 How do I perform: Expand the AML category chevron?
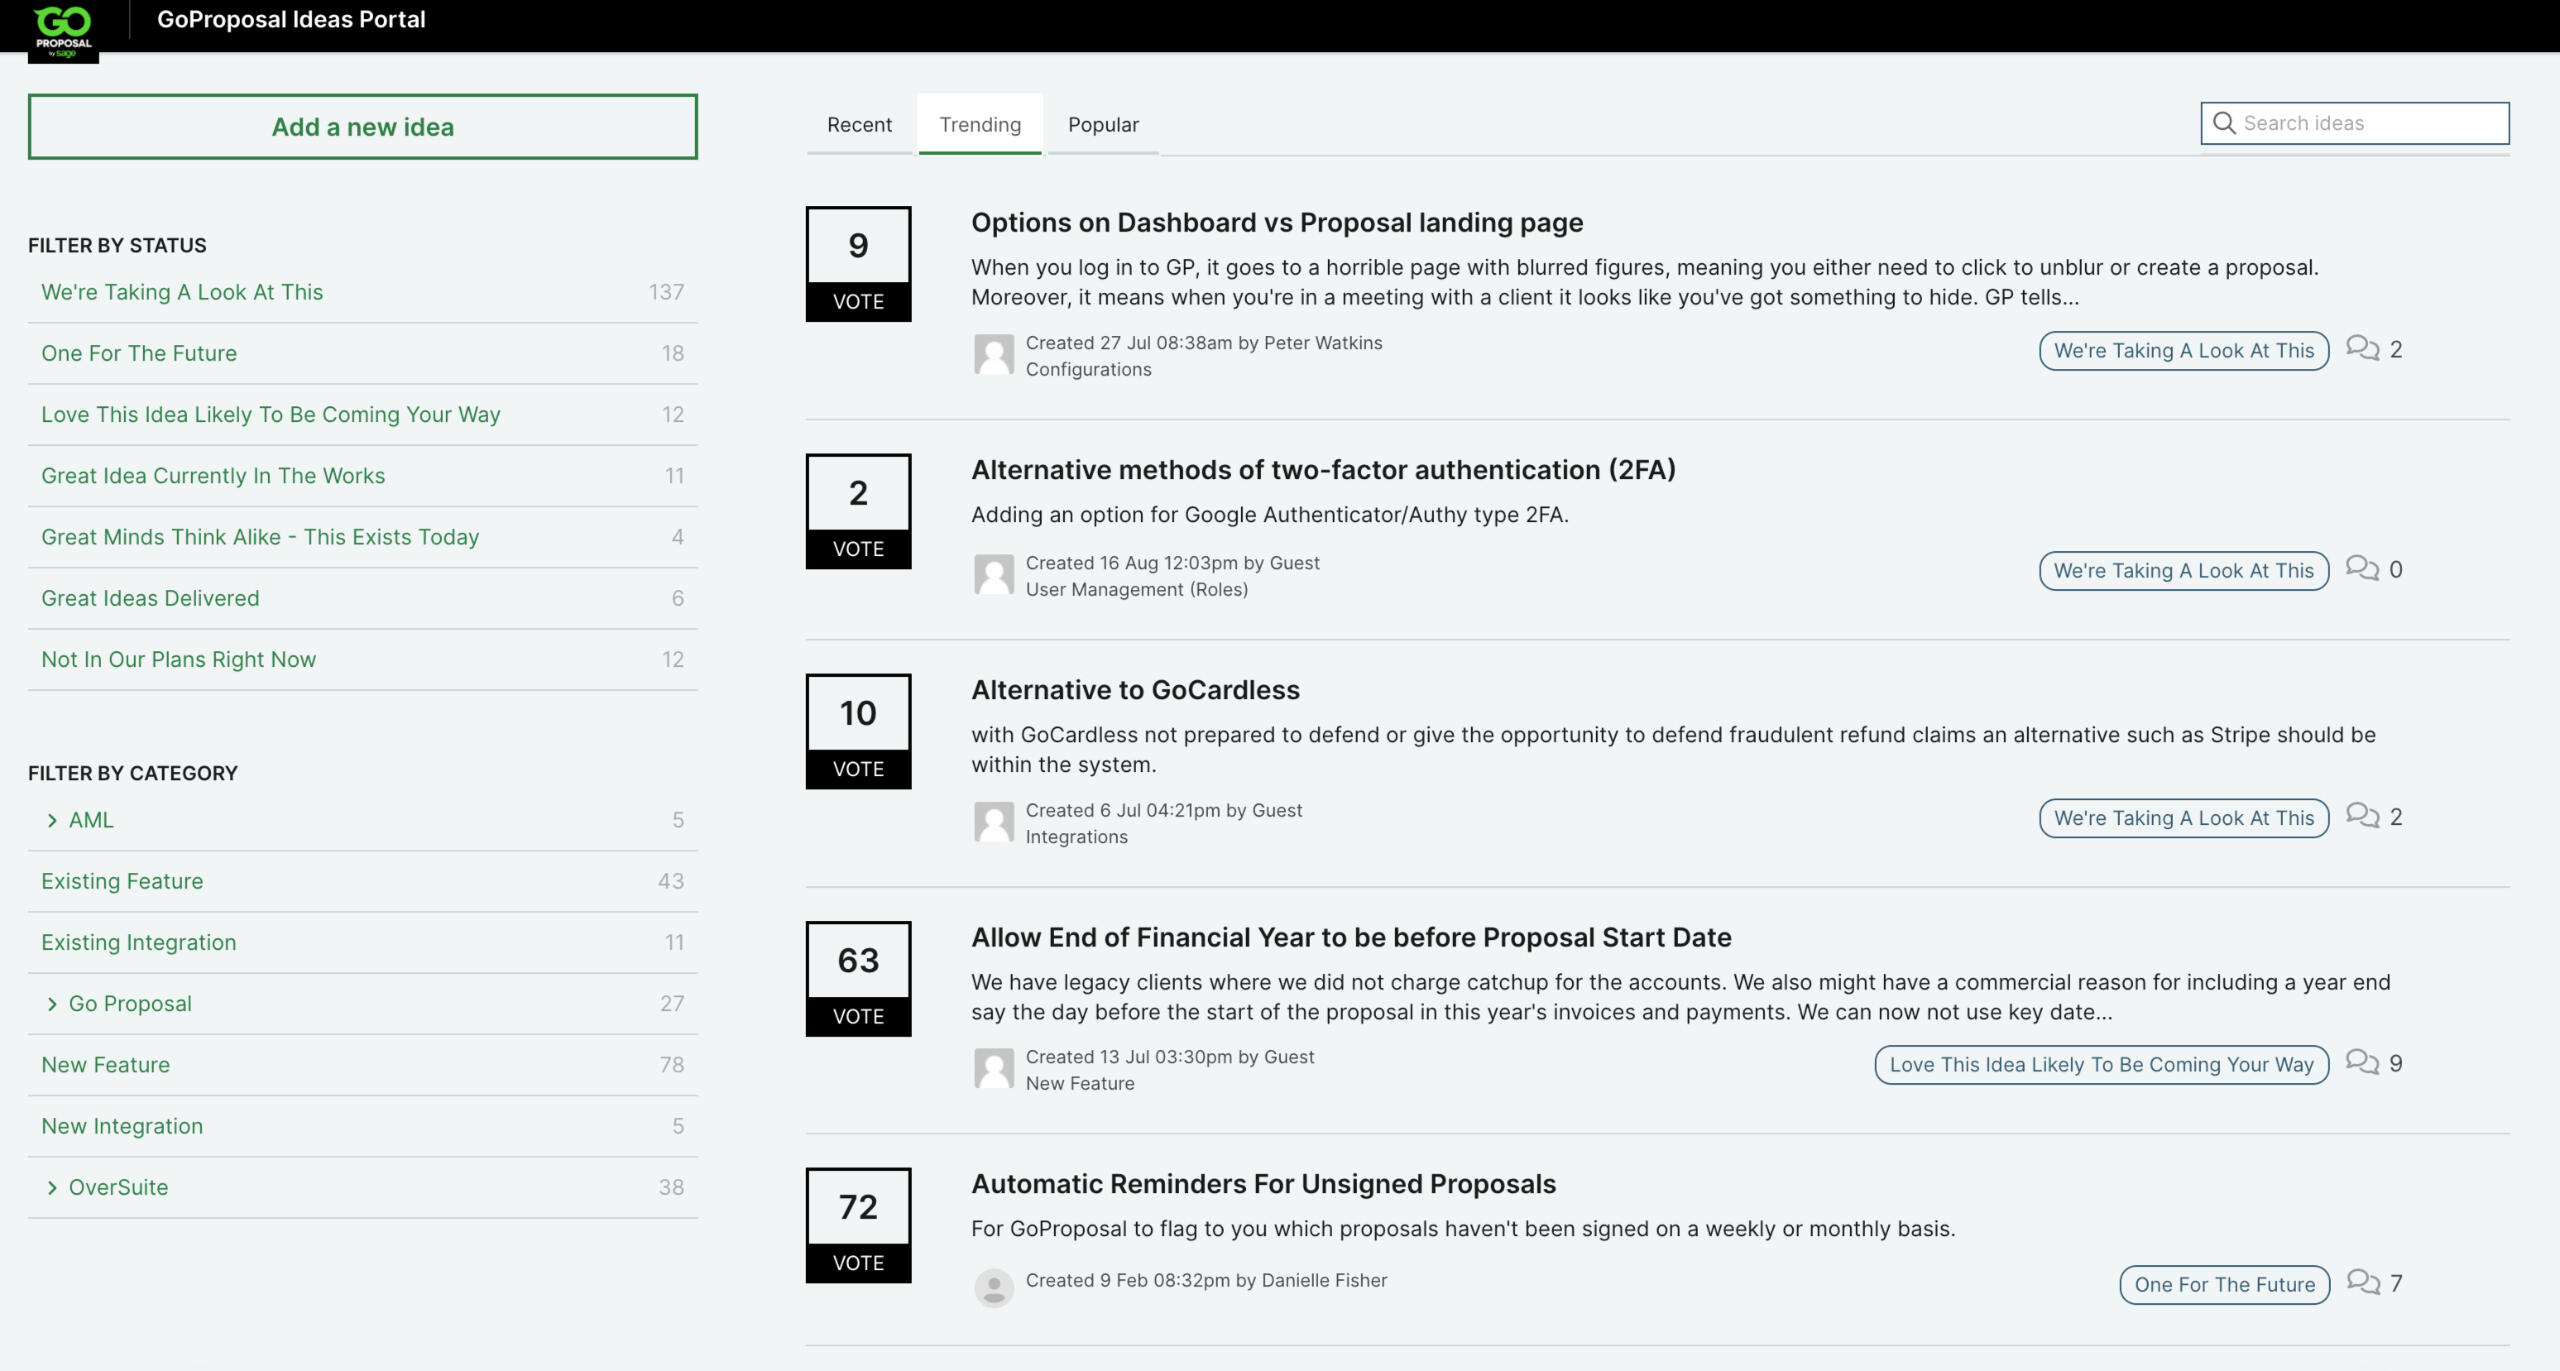[52, 820]
